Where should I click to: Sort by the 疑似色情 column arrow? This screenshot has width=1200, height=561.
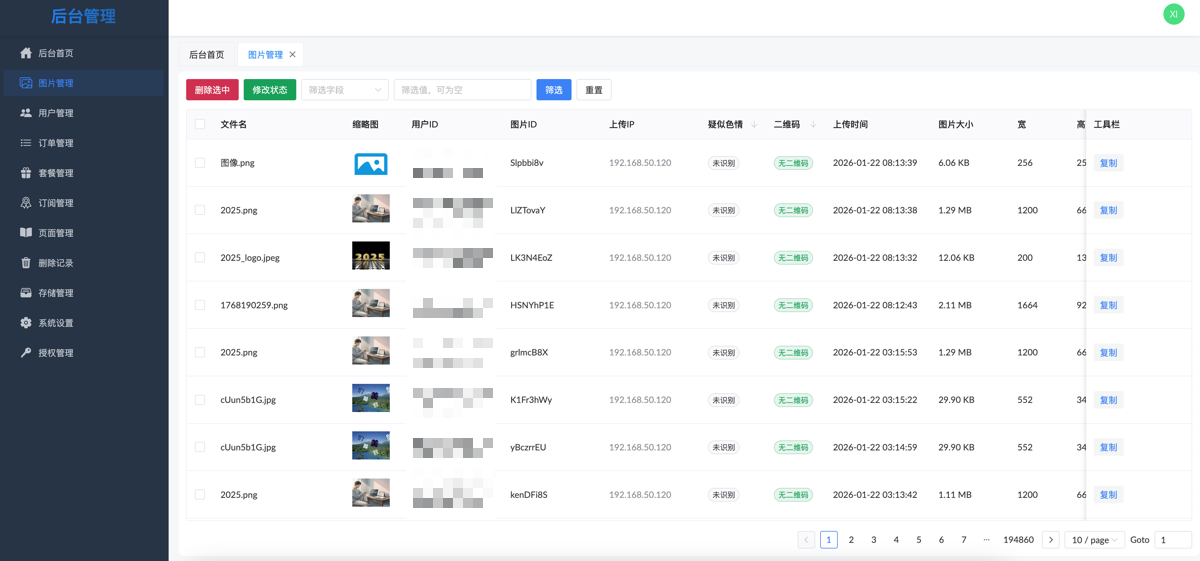click(x=755, y=125)
